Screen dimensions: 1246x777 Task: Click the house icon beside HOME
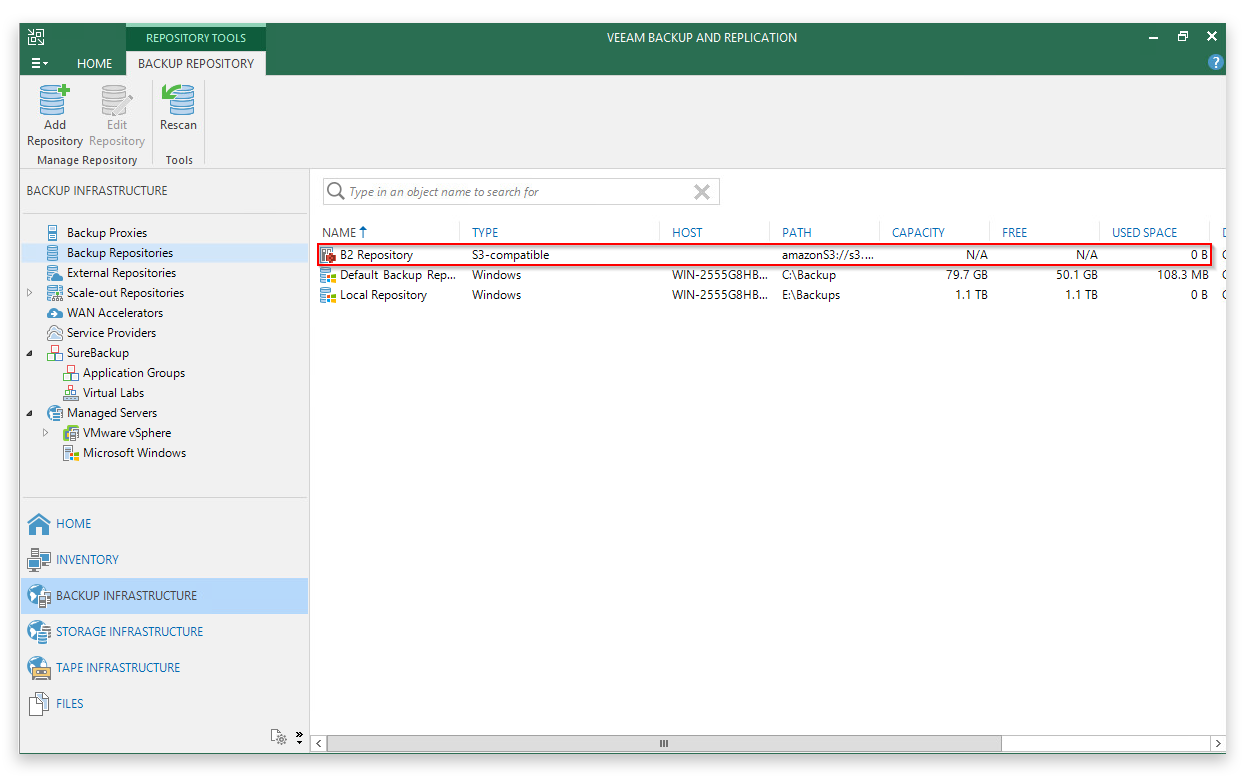click(x=39, y=523)
